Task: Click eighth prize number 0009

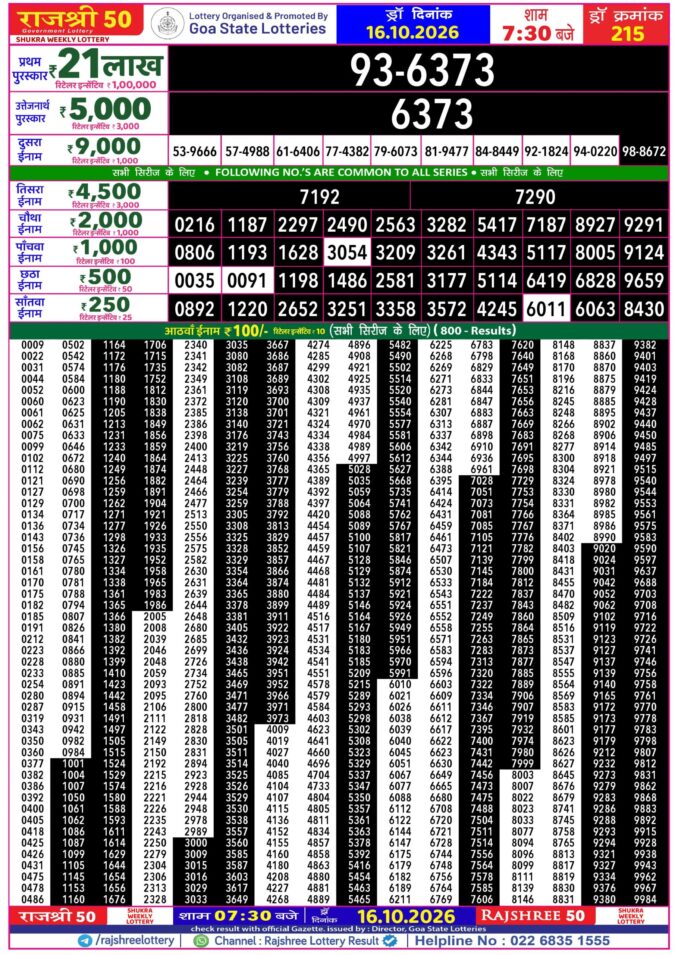Action: 32,345
